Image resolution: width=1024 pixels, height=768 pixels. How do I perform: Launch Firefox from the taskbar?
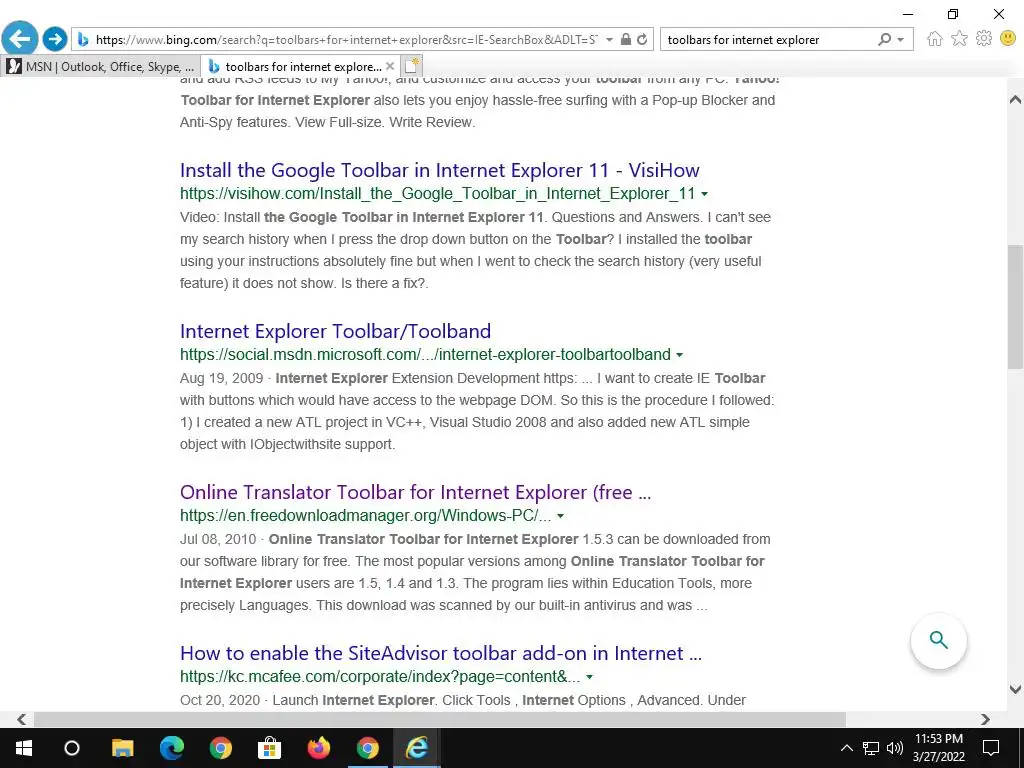(319, 748)
